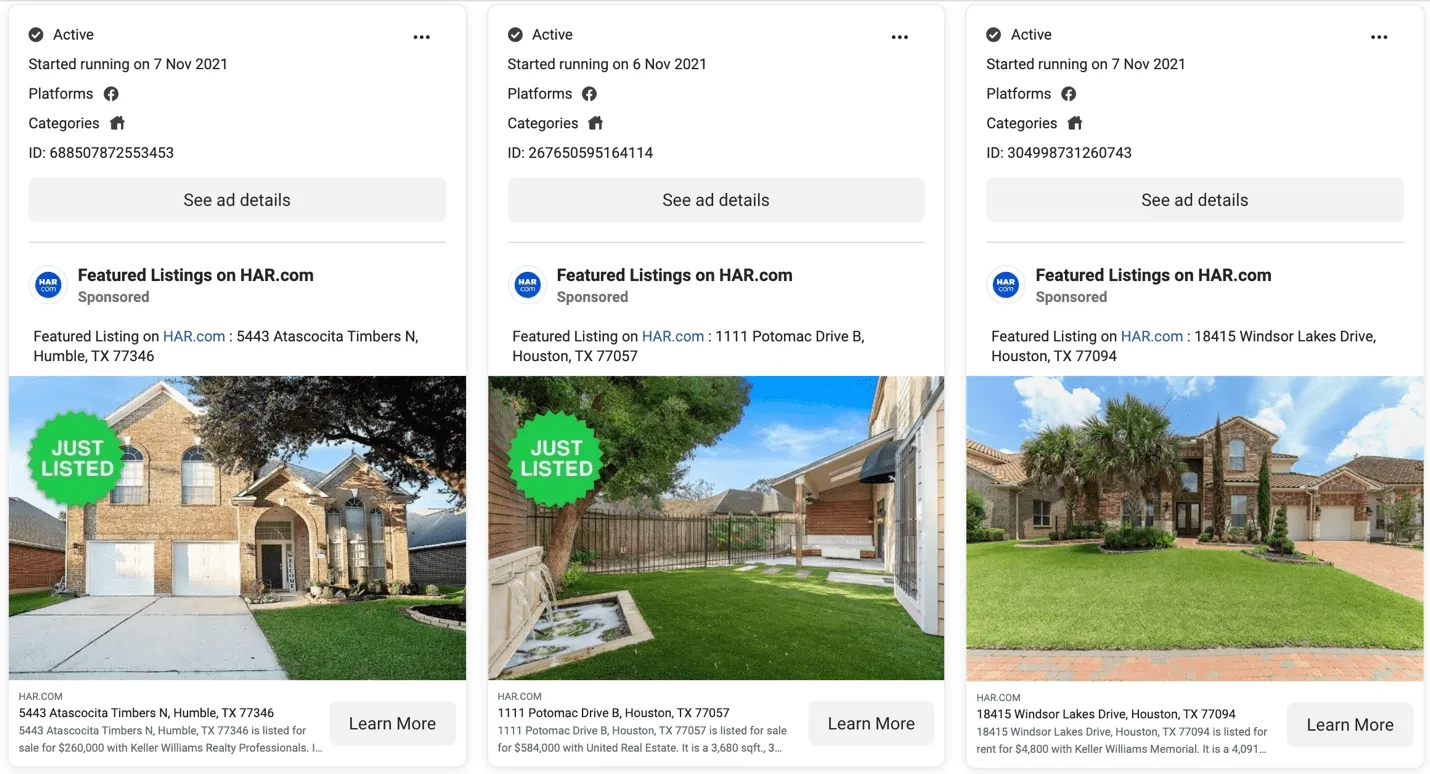Image resolution: width=1430 pixels, height=774 pixels.
Task: Open three-dots menu on Atascocita Timbers ad
Action: (x=421, y=37)
